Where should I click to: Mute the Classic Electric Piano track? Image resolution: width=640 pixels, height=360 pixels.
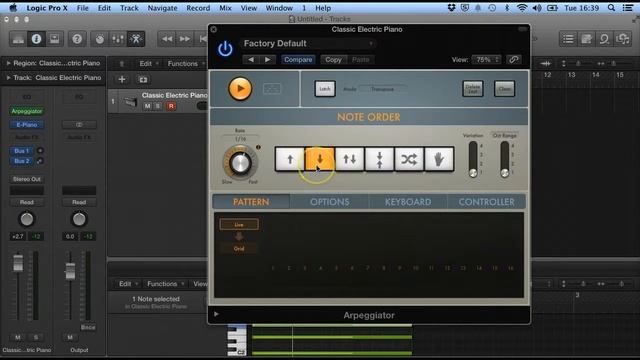click(147, 106)
